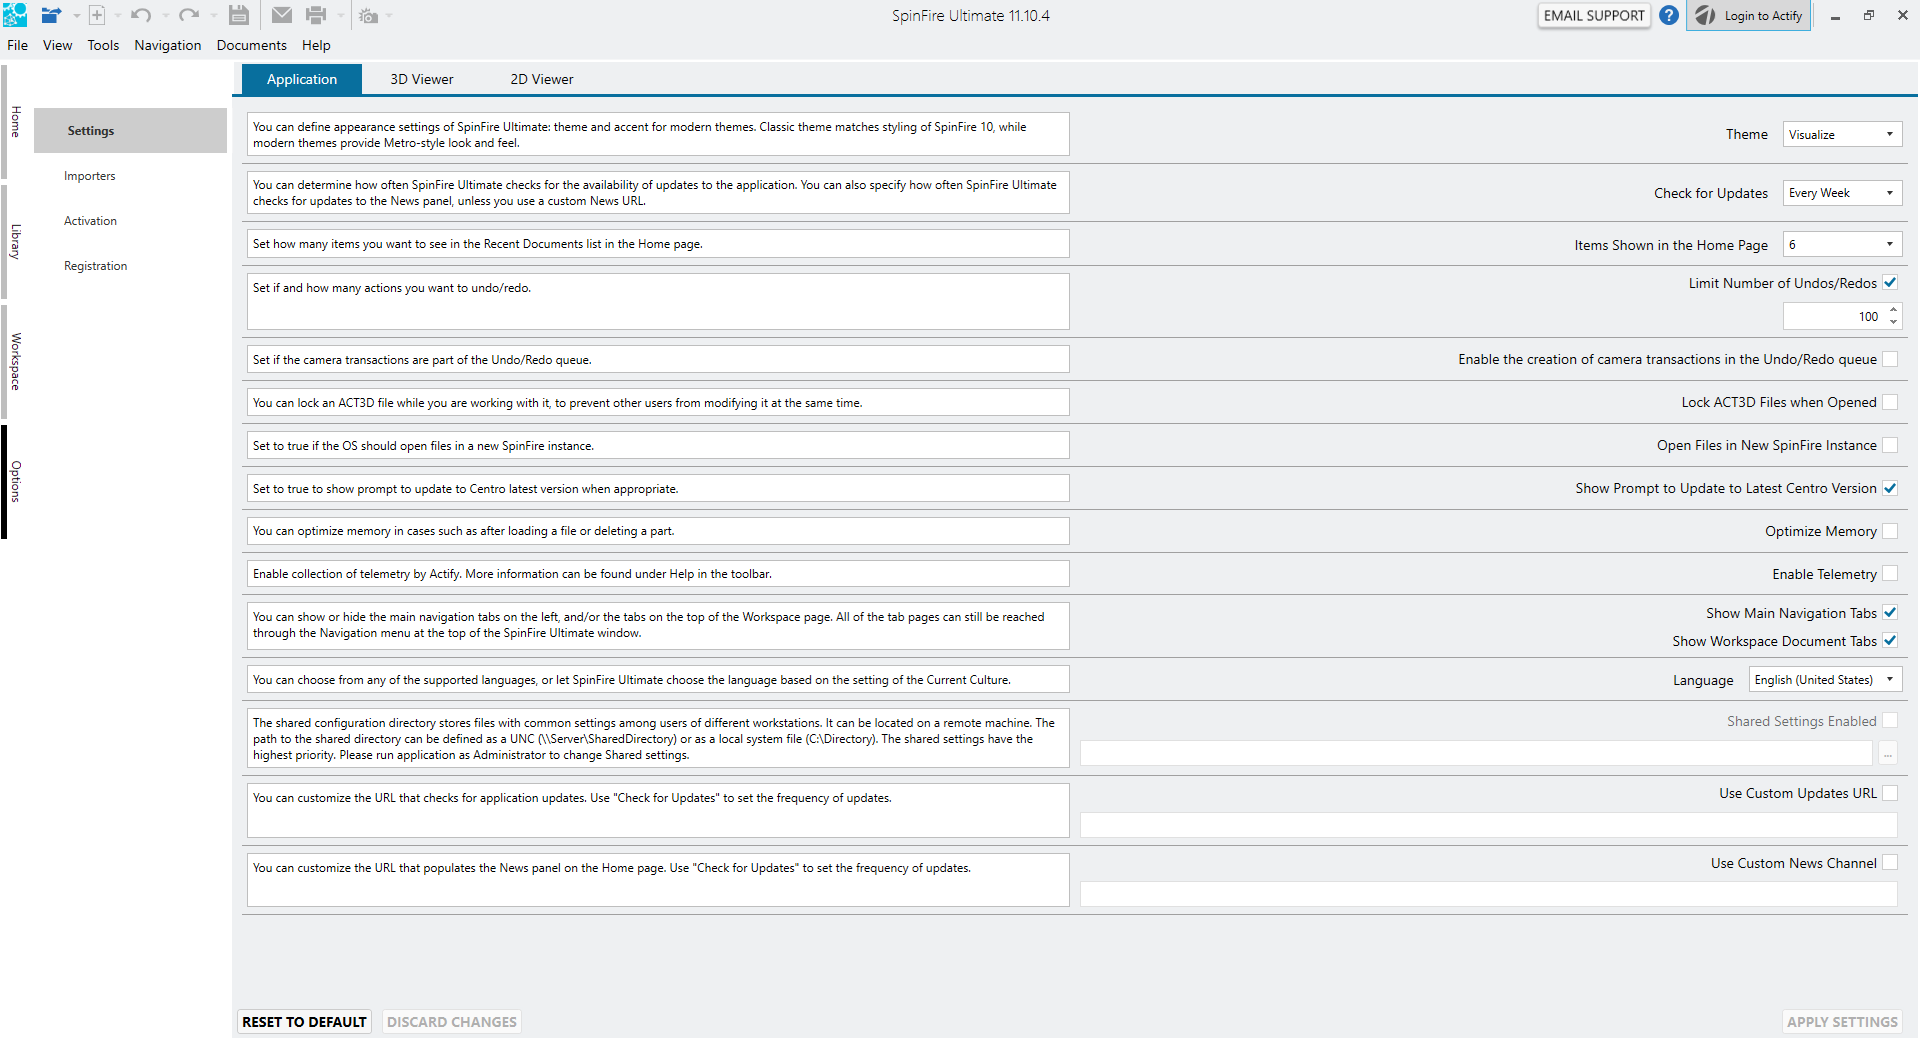
Task: Open the Language dropdown
Action: (1825, 680)
